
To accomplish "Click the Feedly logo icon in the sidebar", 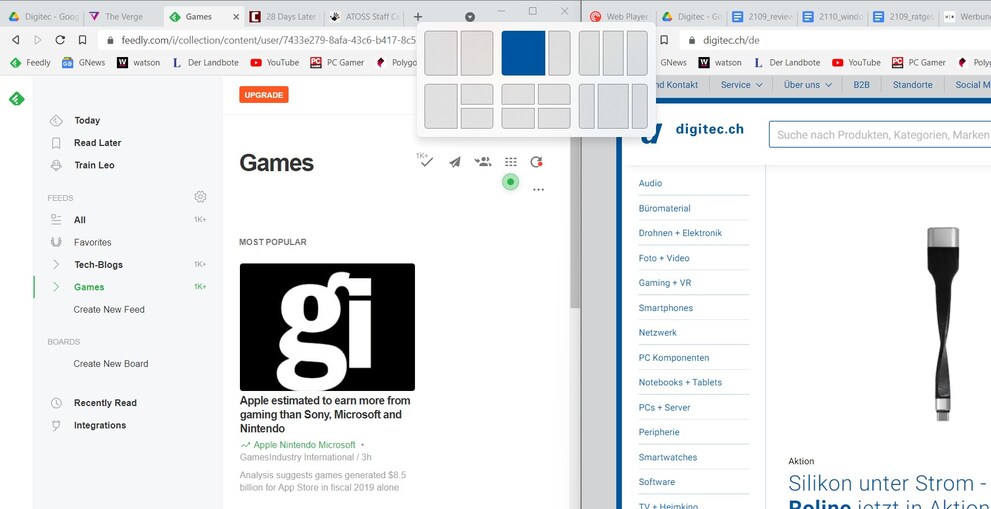I will [x=16, y=99].
